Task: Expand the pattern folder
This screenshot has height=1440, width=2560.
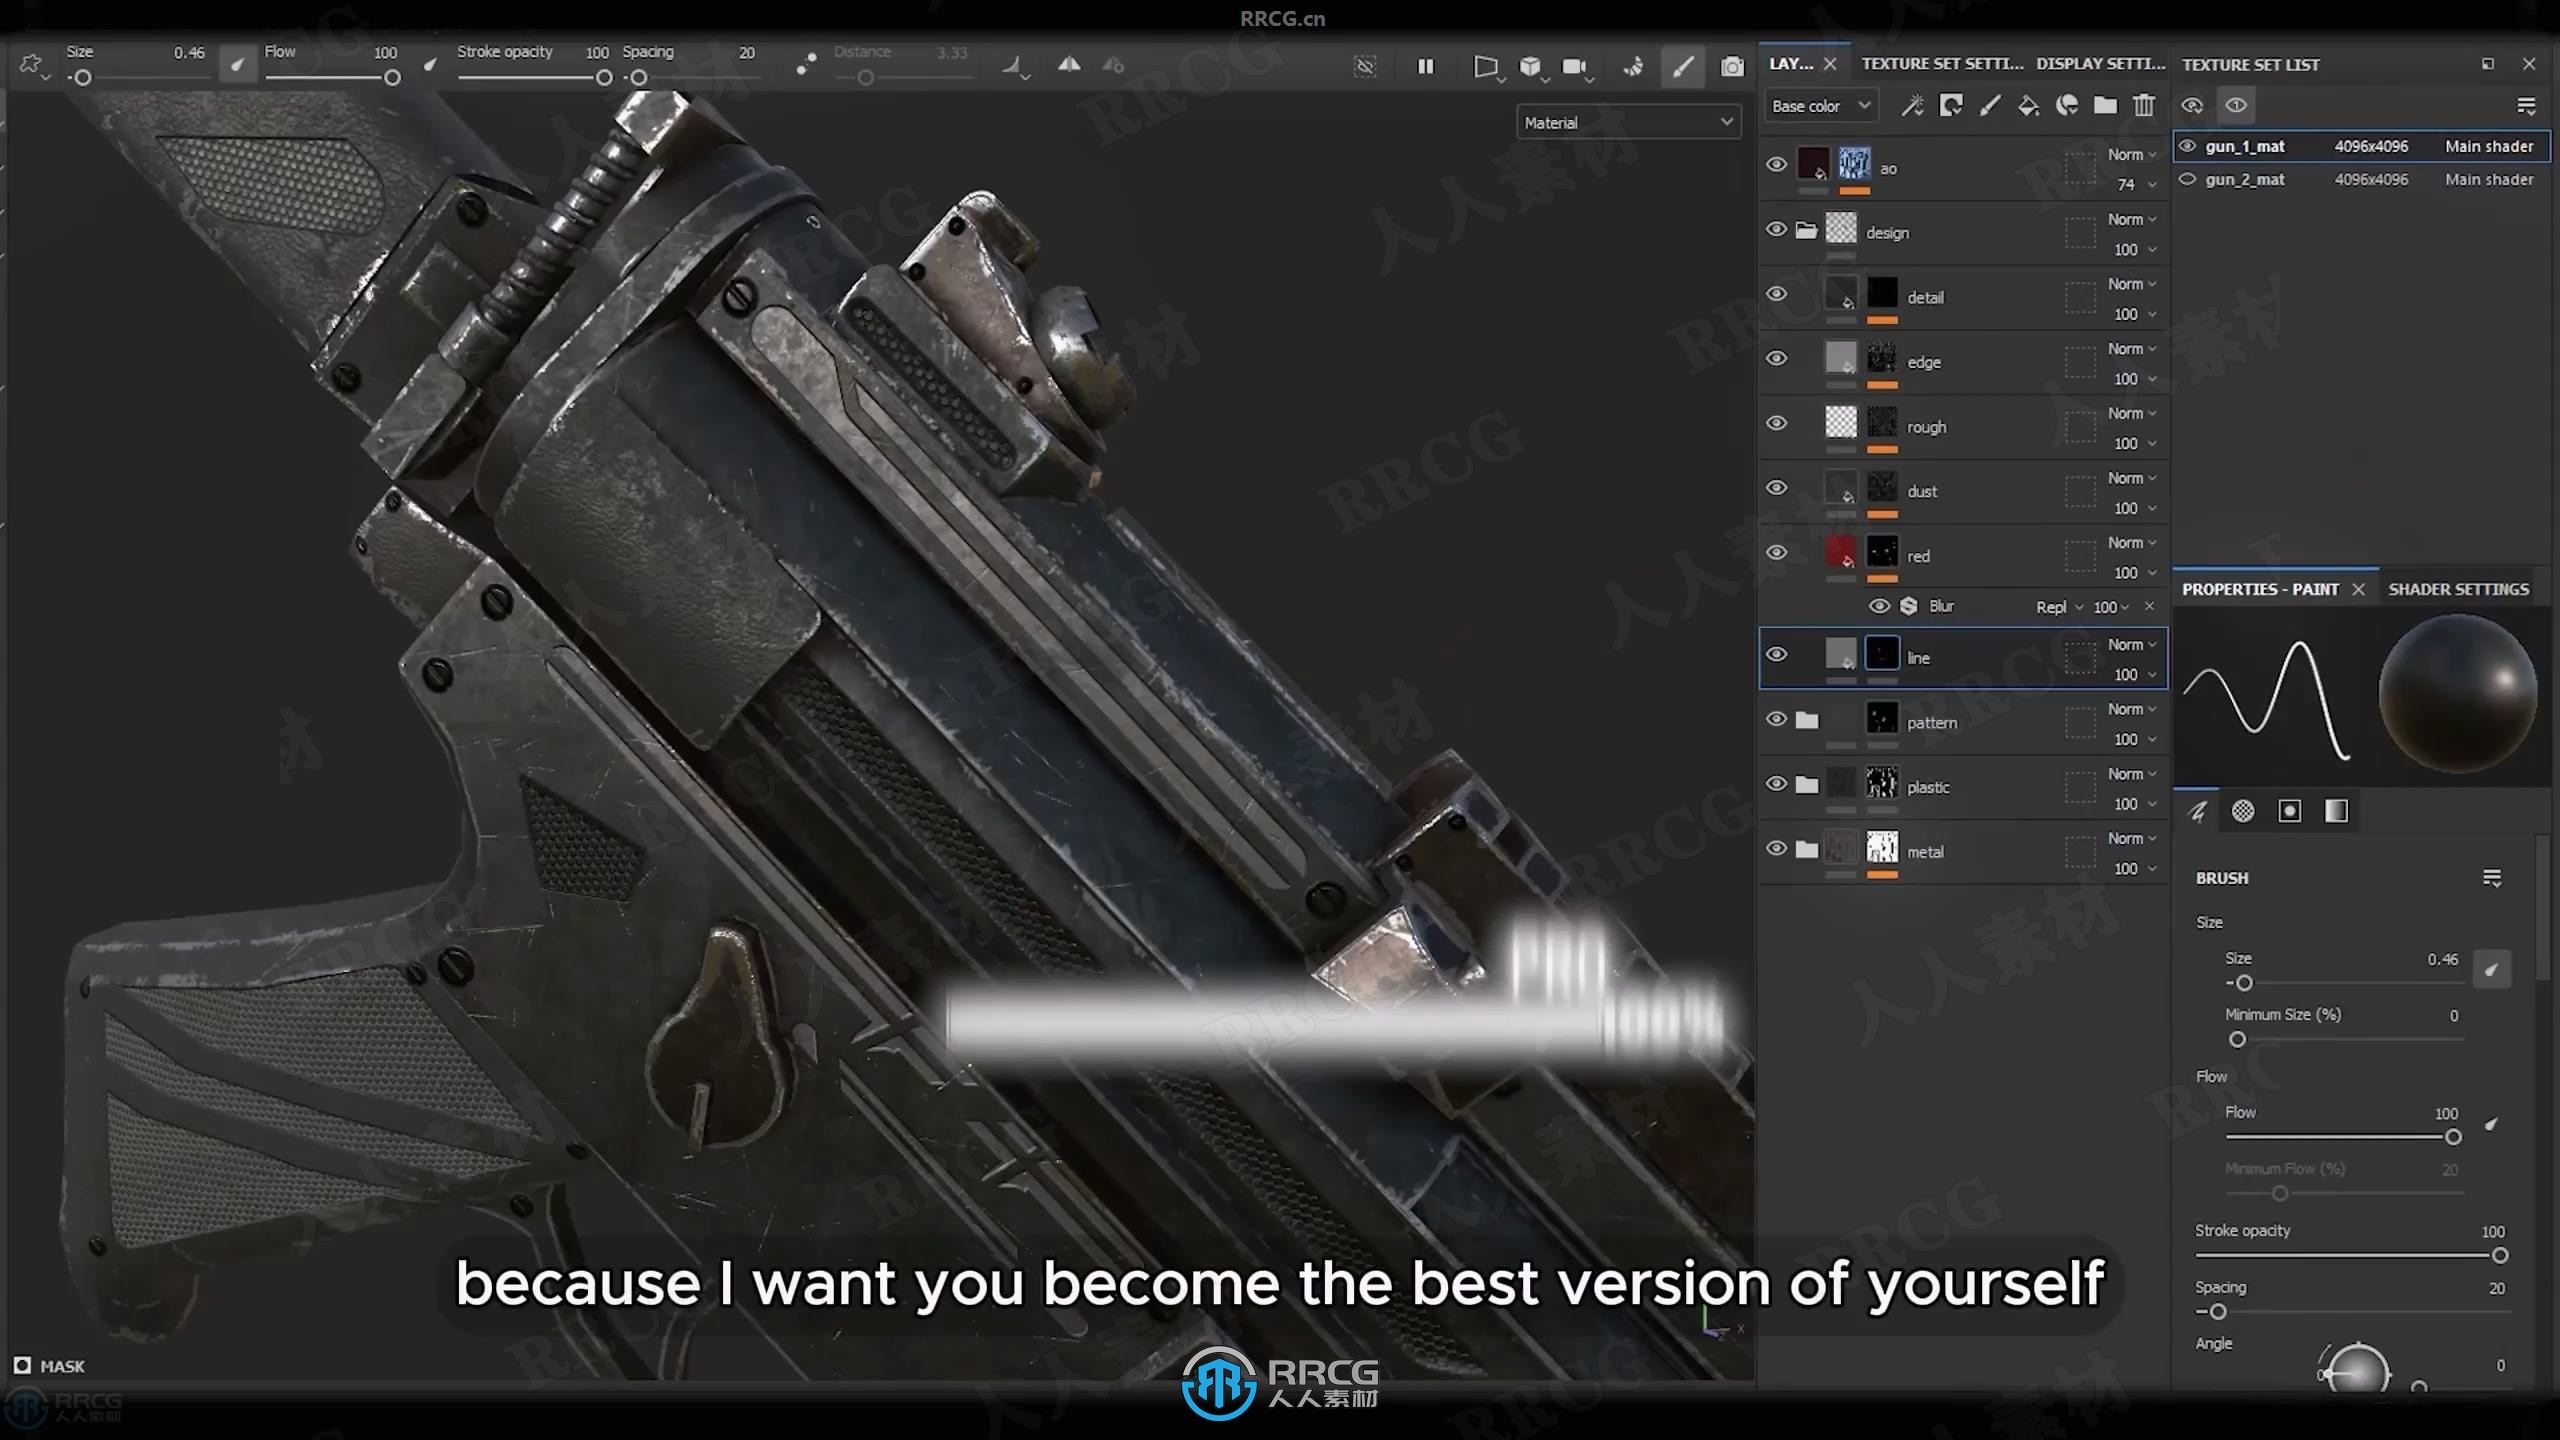Action: 1806,720
